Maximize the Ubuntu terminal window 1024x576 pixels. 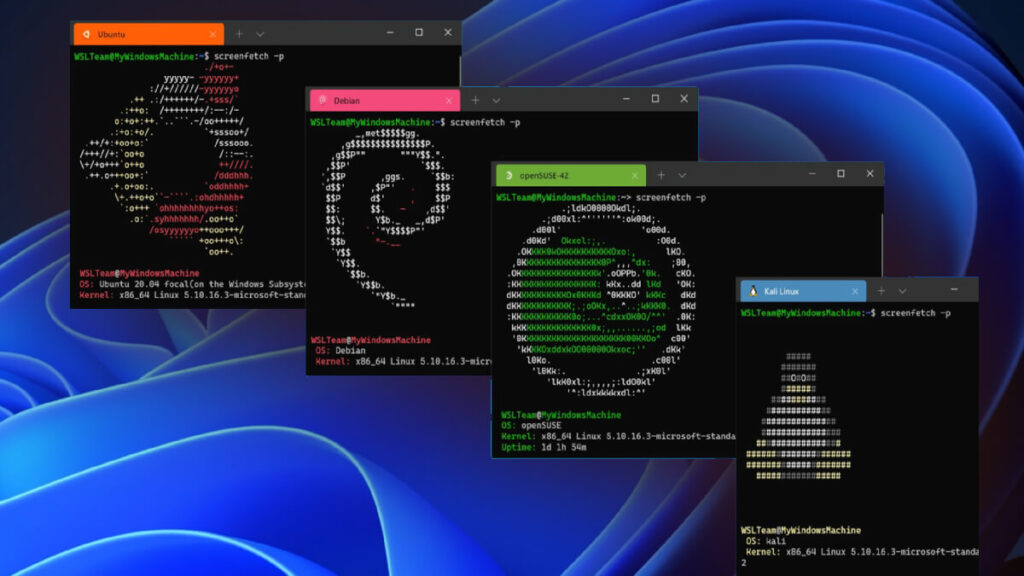419,32
